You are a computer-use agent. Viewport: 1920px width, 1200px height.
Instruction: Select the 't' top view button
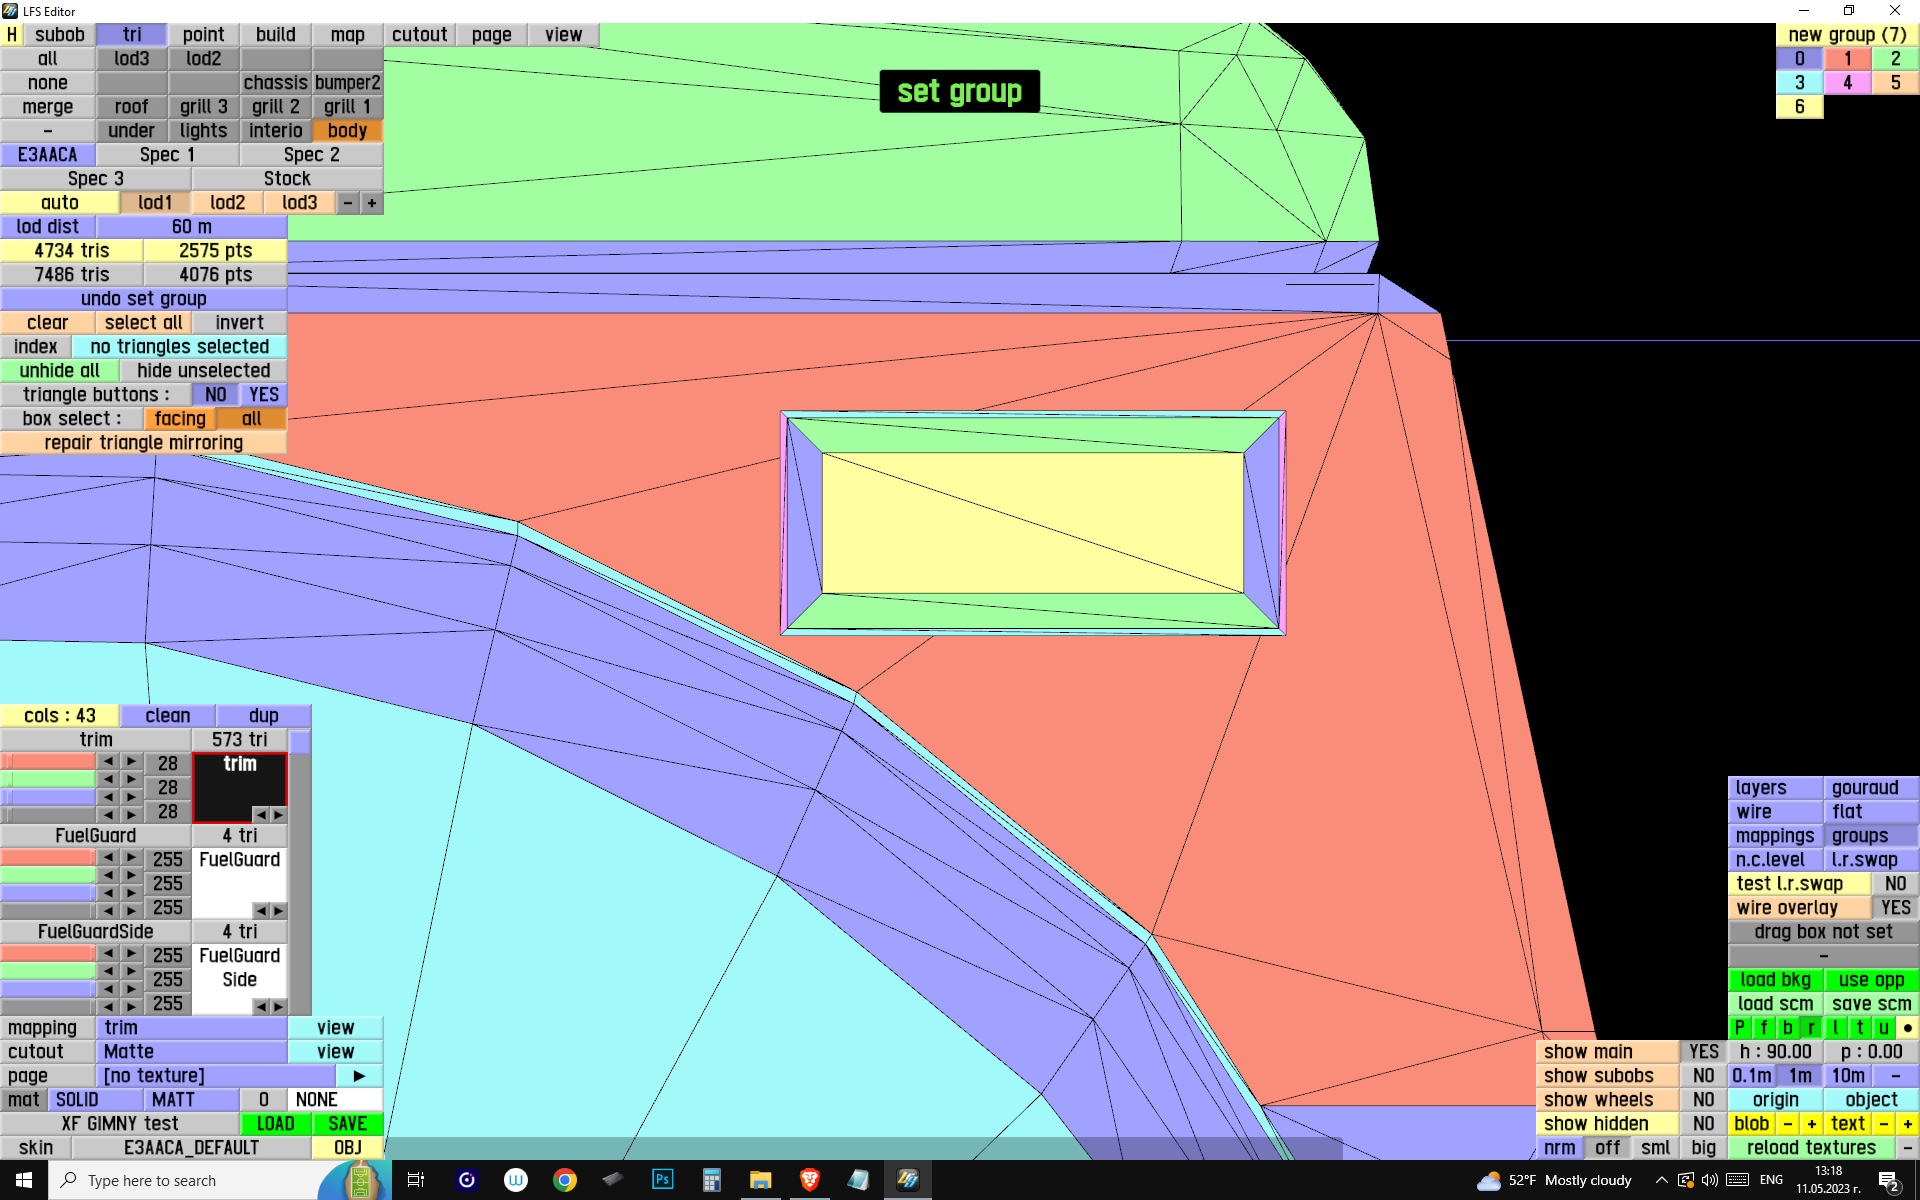click(1859, 1027)
